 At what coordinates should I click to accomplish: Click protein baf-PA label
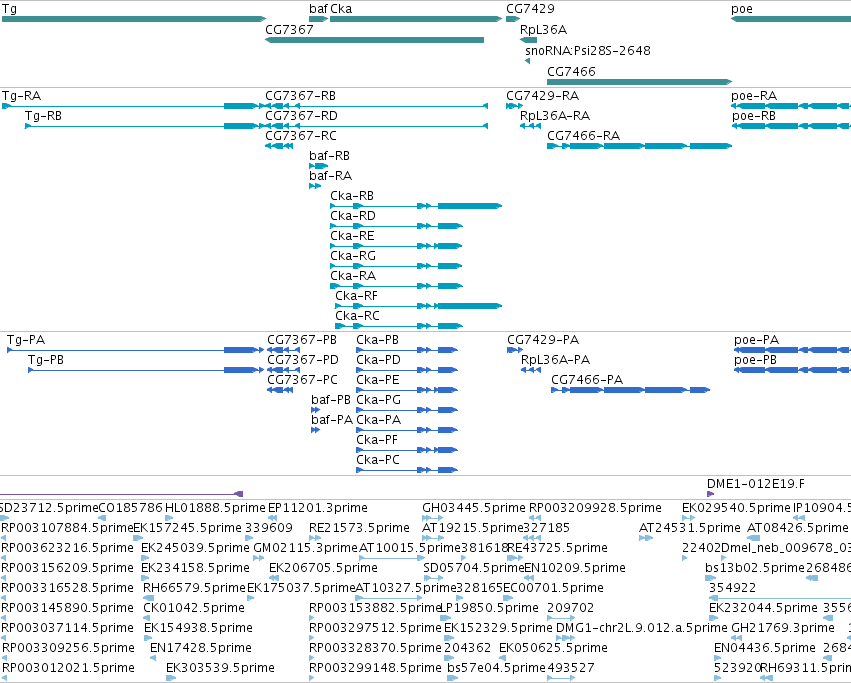[332, 420]
